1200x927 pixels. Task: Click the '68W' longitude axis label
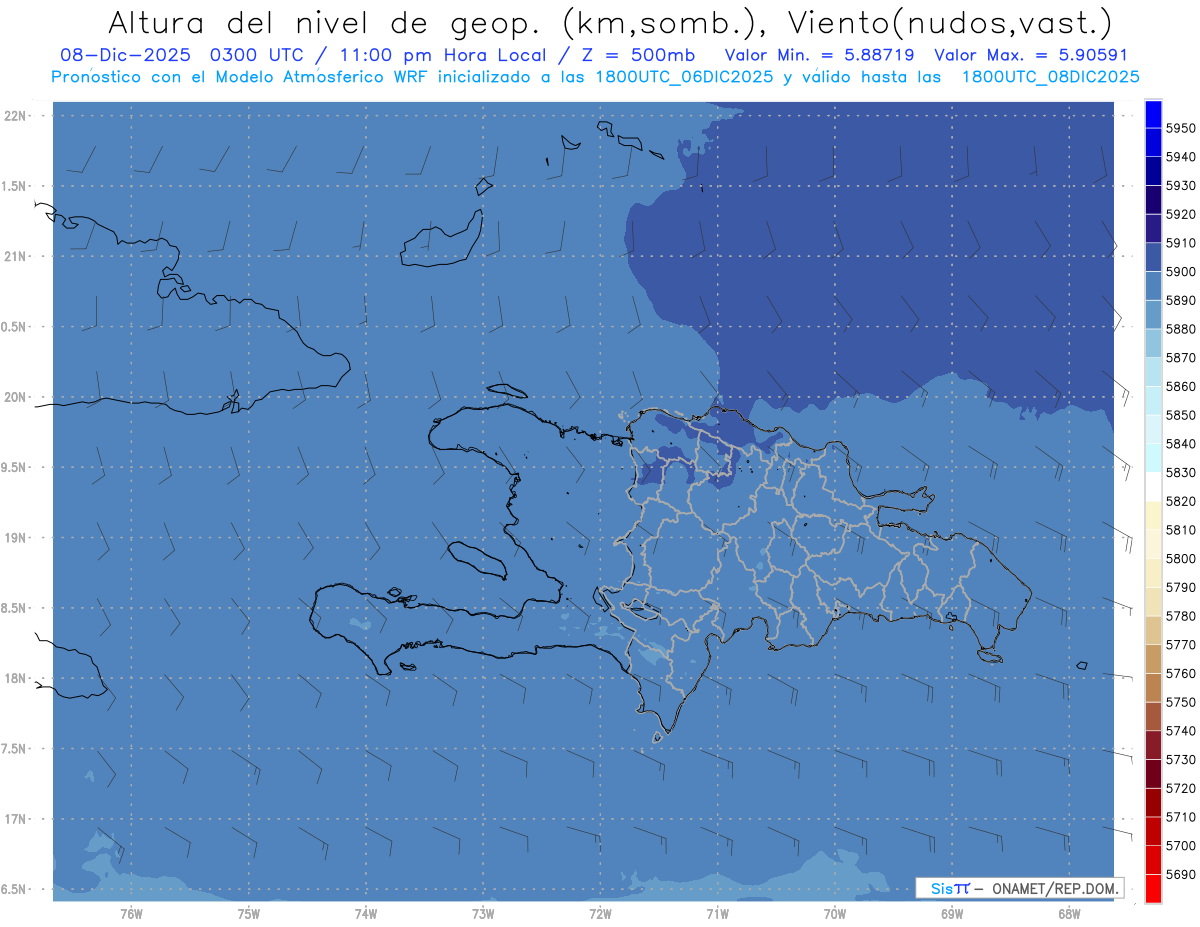click(1069, 914)
